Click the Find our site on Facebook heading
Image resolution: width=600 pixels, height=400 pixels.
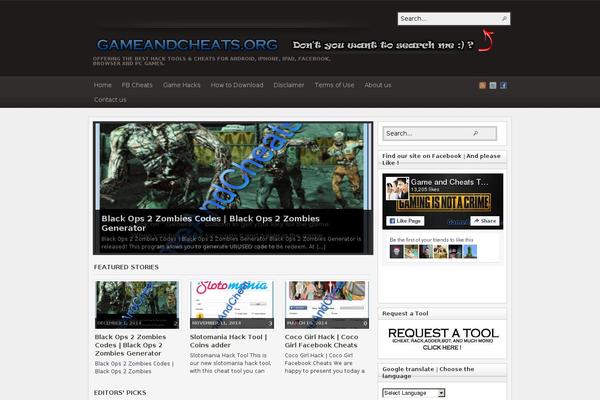tap(441, 159)
